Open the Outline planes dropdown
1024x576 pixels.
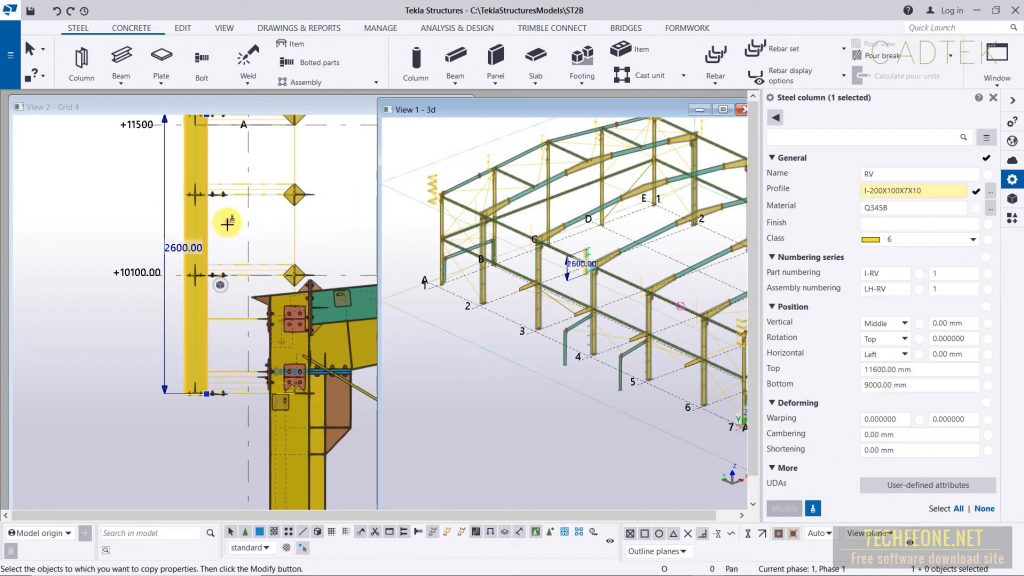coord(656,551)
